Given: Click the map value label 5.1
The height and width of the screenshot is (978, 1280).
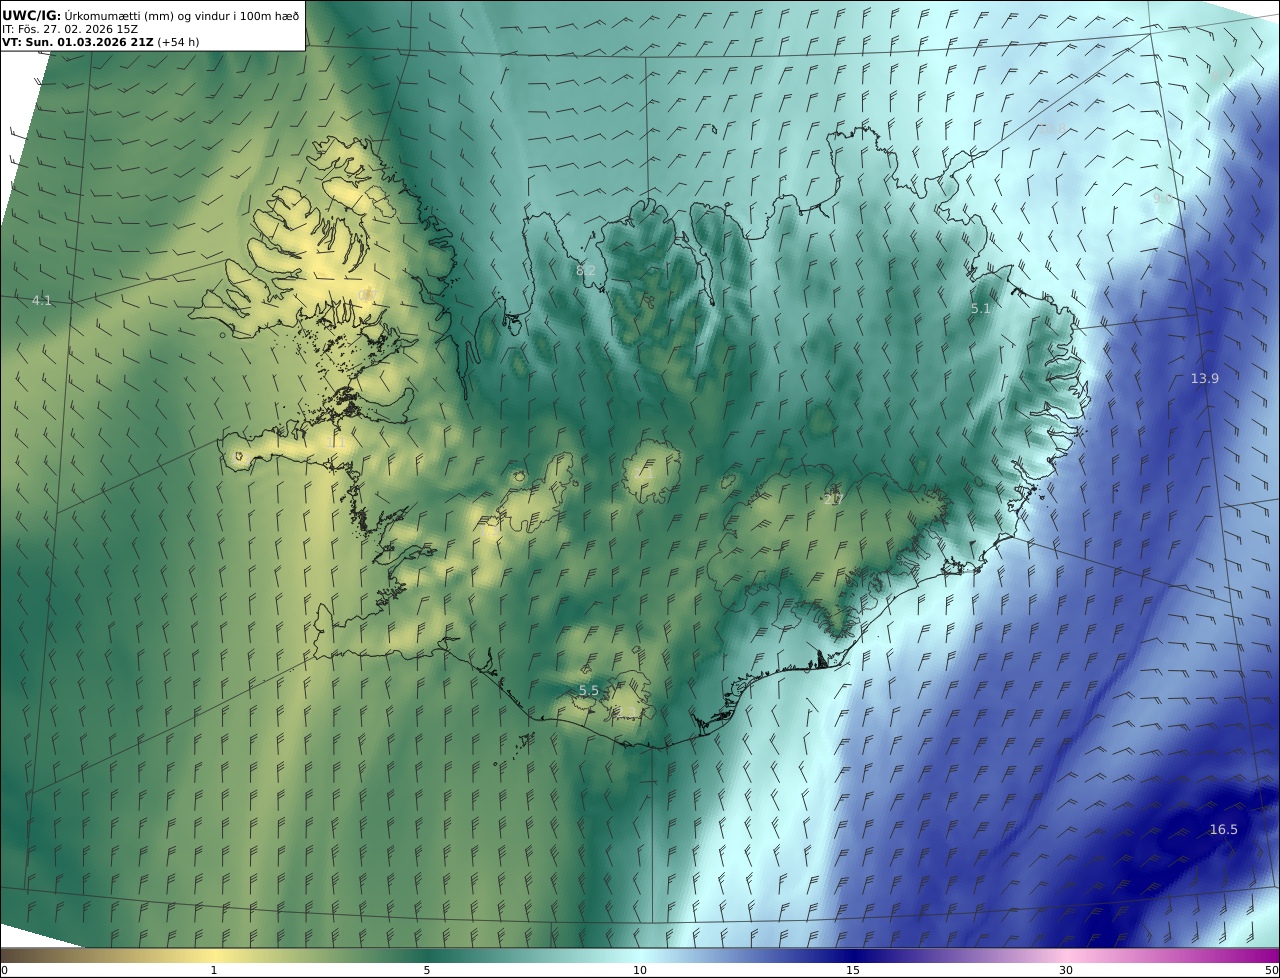Looking at the screenshot, I should (x=980, y=309).
